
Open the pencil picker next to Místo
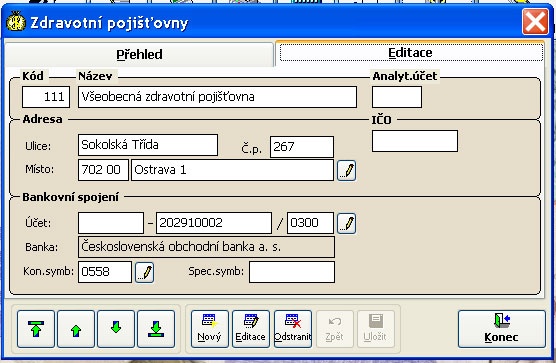point(346,171)
